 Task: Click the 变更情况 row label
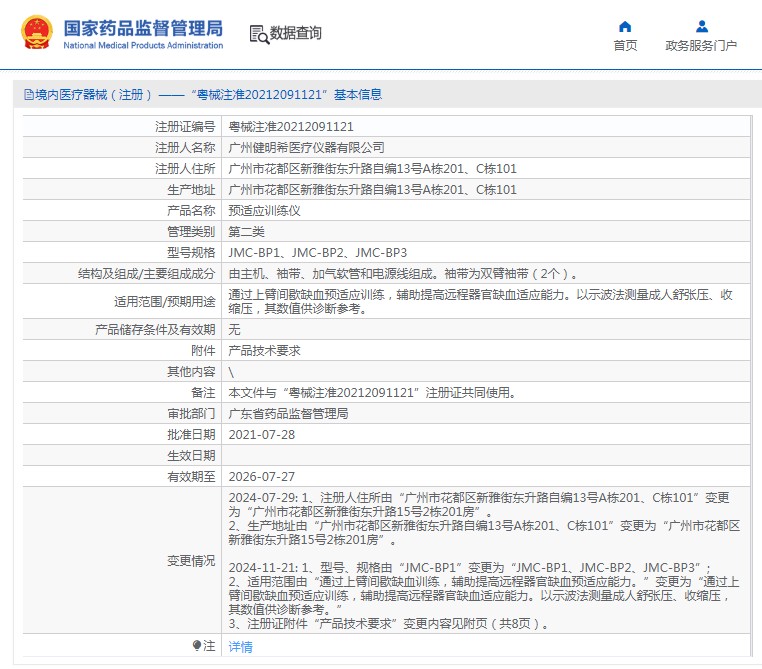191,561
